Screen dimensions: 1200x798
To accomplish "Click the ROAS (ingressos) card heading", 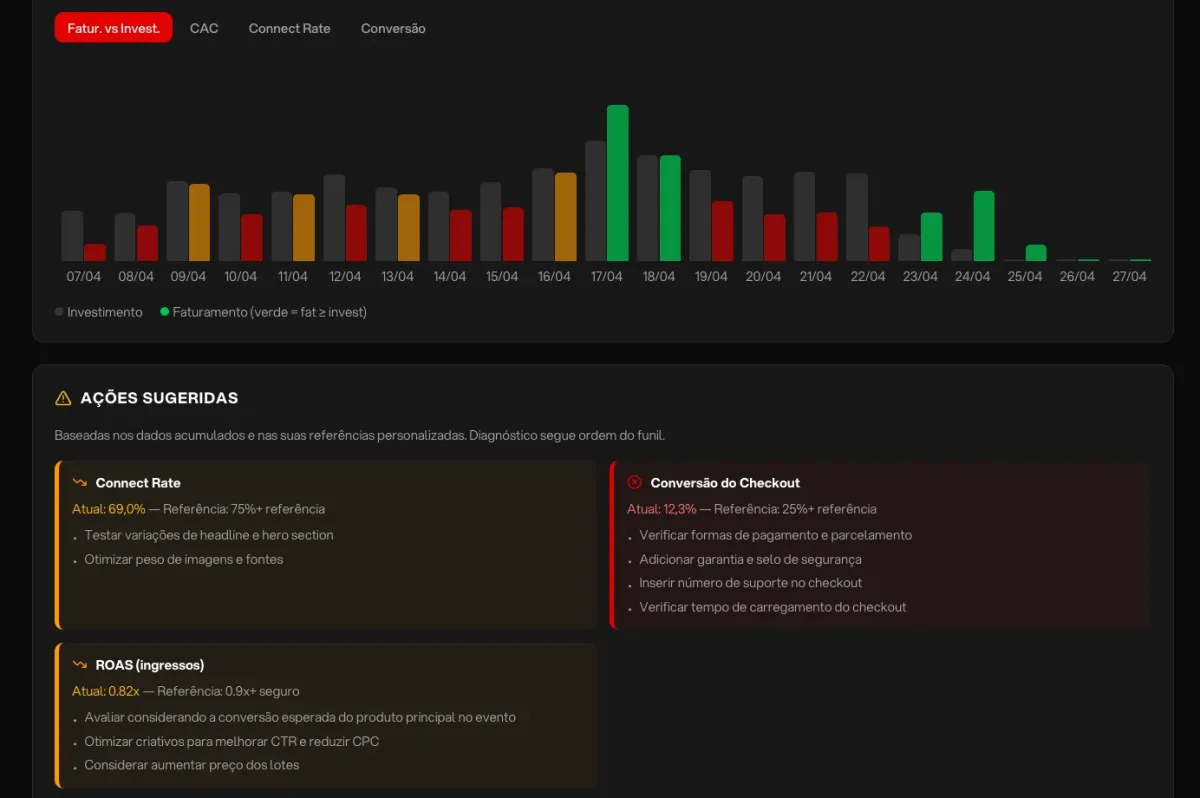I will tap(150, 665).
